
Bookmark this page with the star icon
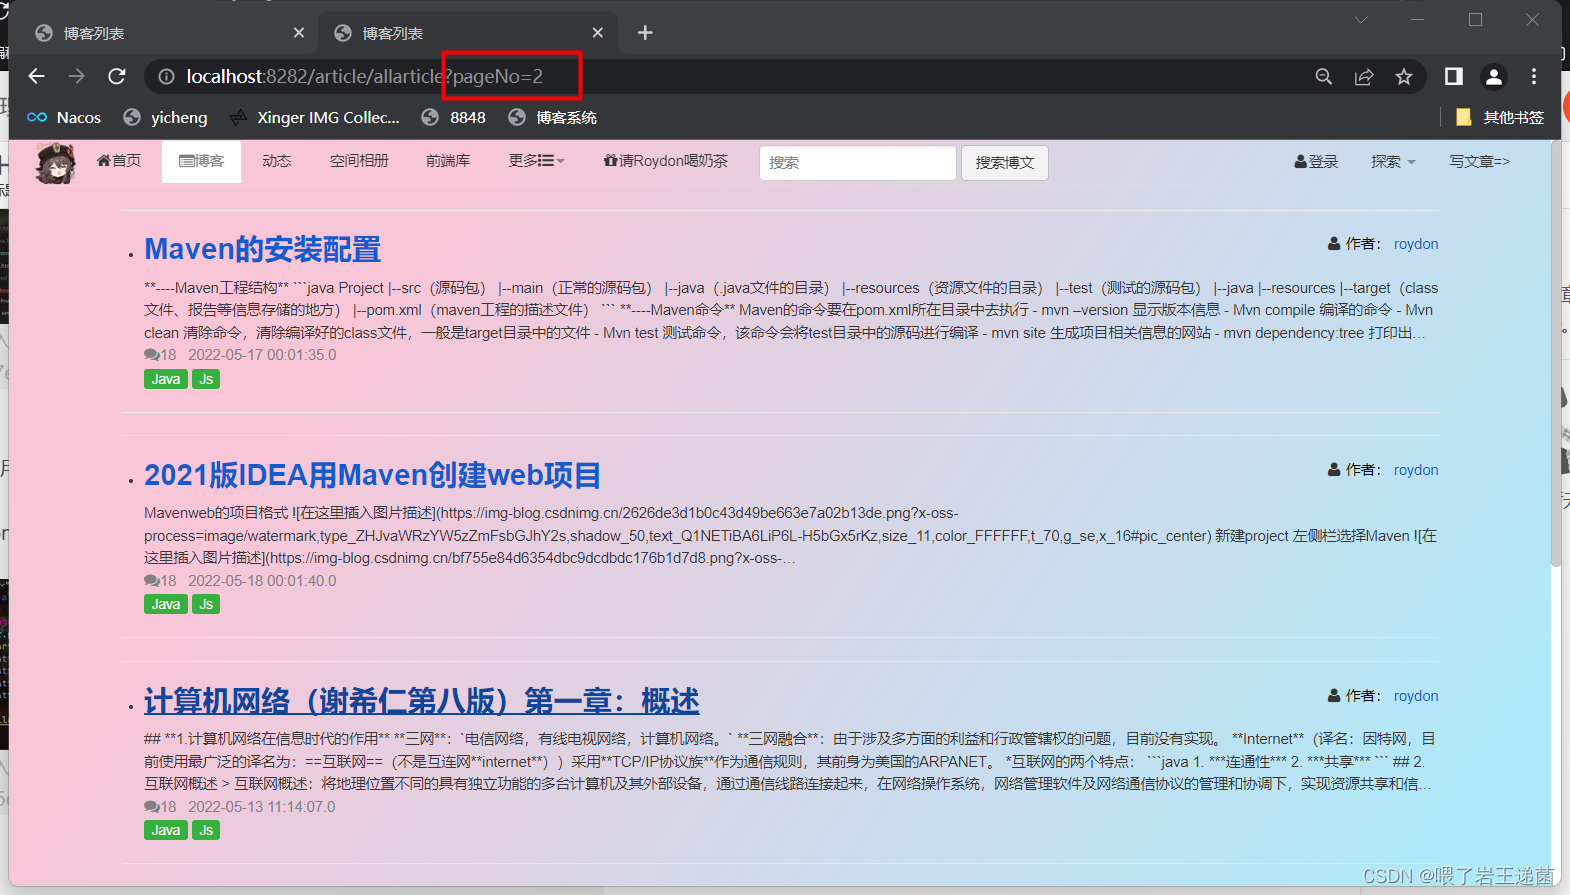1404,76
